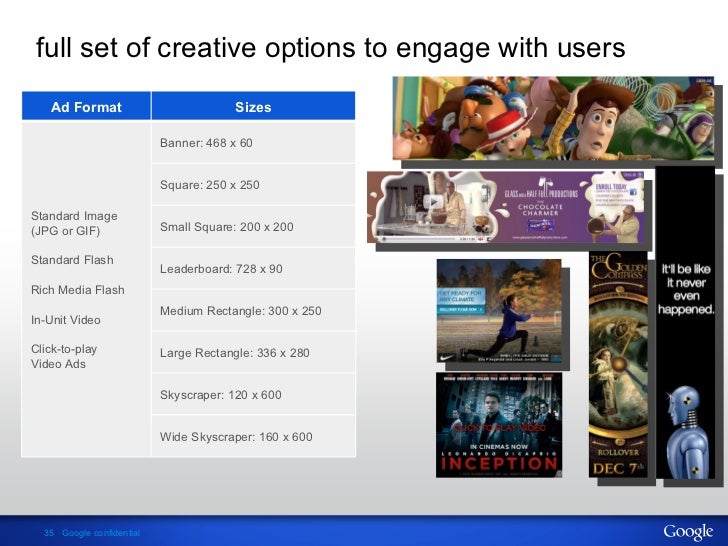This screenshot has height=546, width=728.
Task: Click the 'Ad Format' column header
Action: [x=86, y=106]
